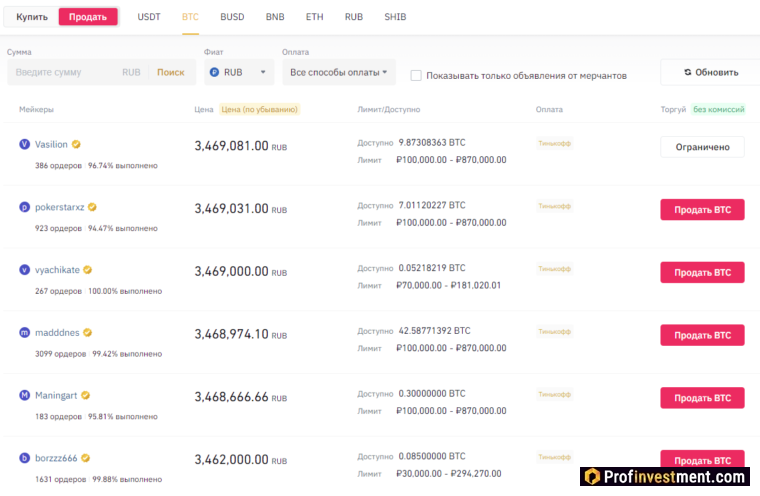
Task: Click verified badge next to vyachikate
Action: (87, 270)
